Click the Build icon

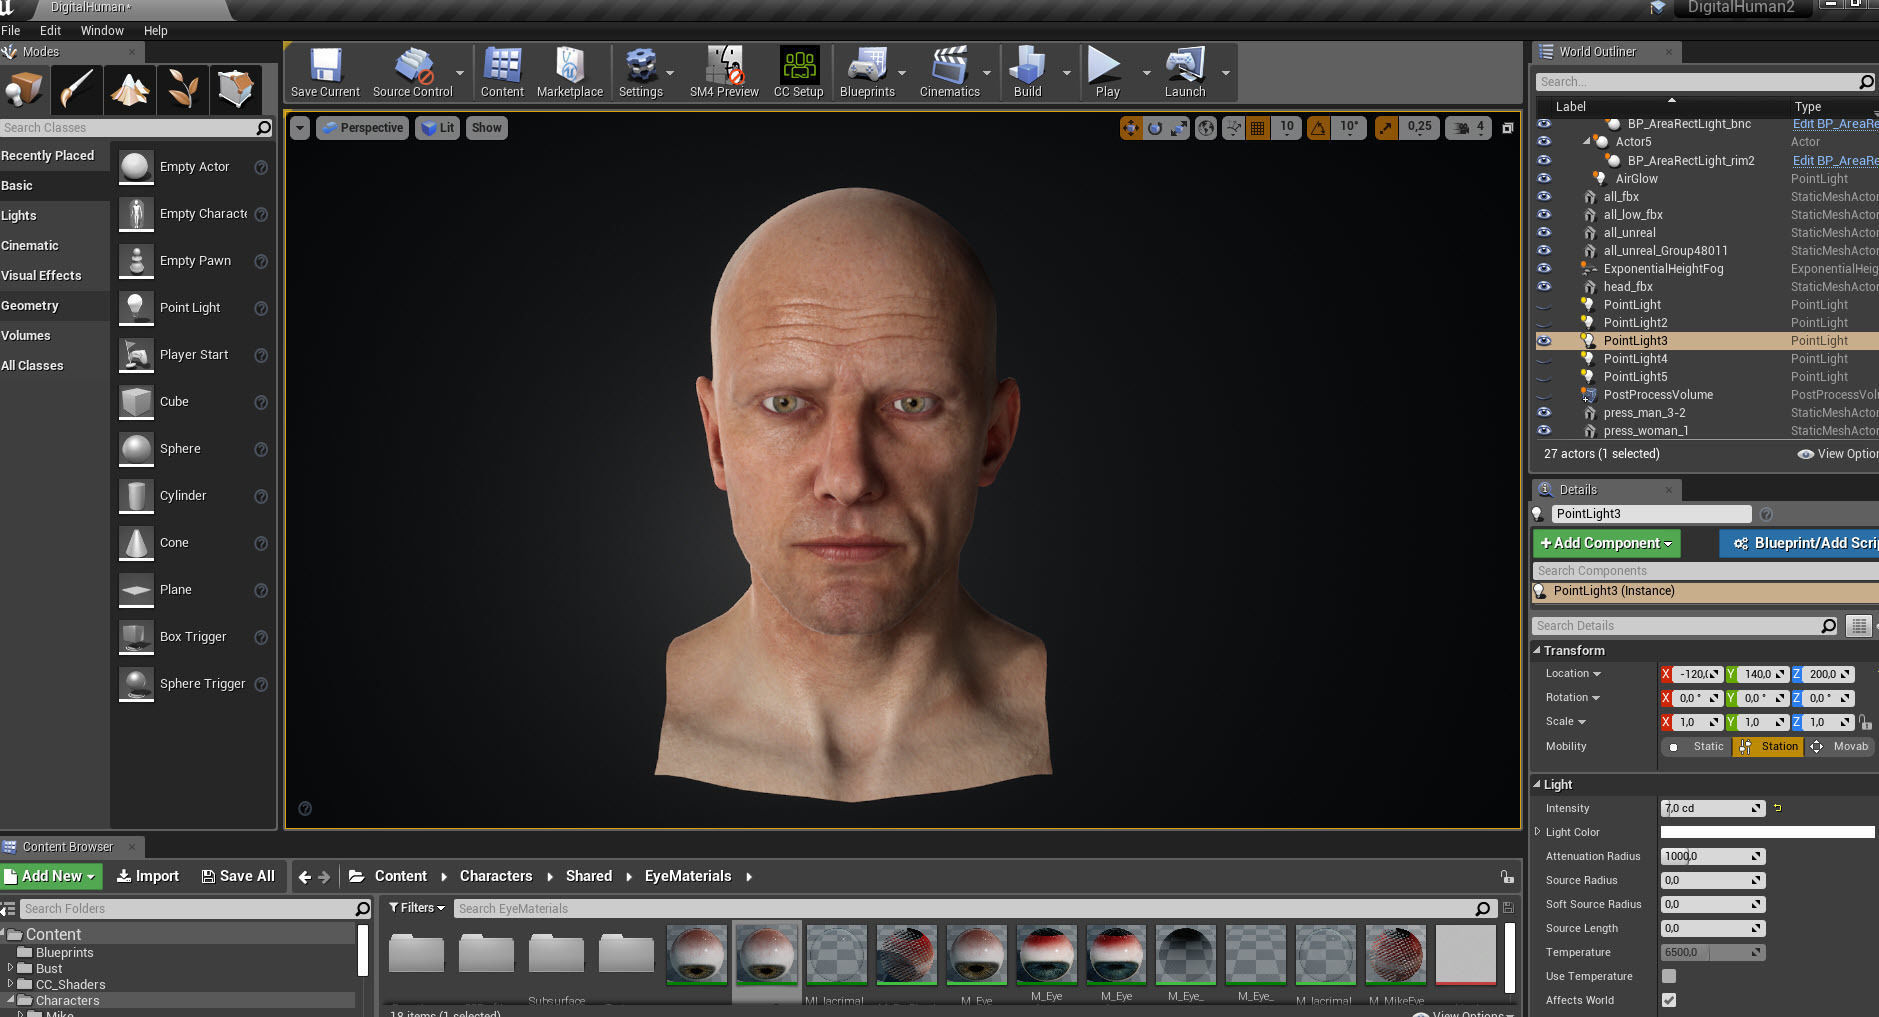tap(1027, 72)
